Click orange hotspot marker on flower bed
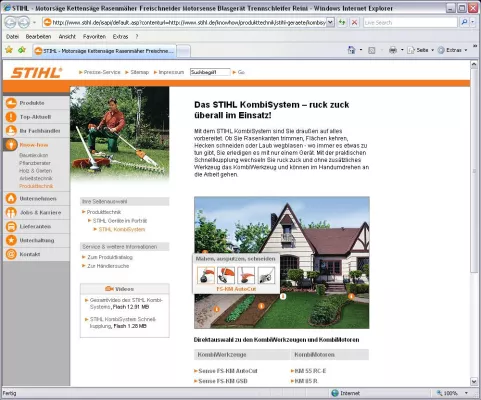The height and width of the screenshot is (400, 481). click(261, 306)
